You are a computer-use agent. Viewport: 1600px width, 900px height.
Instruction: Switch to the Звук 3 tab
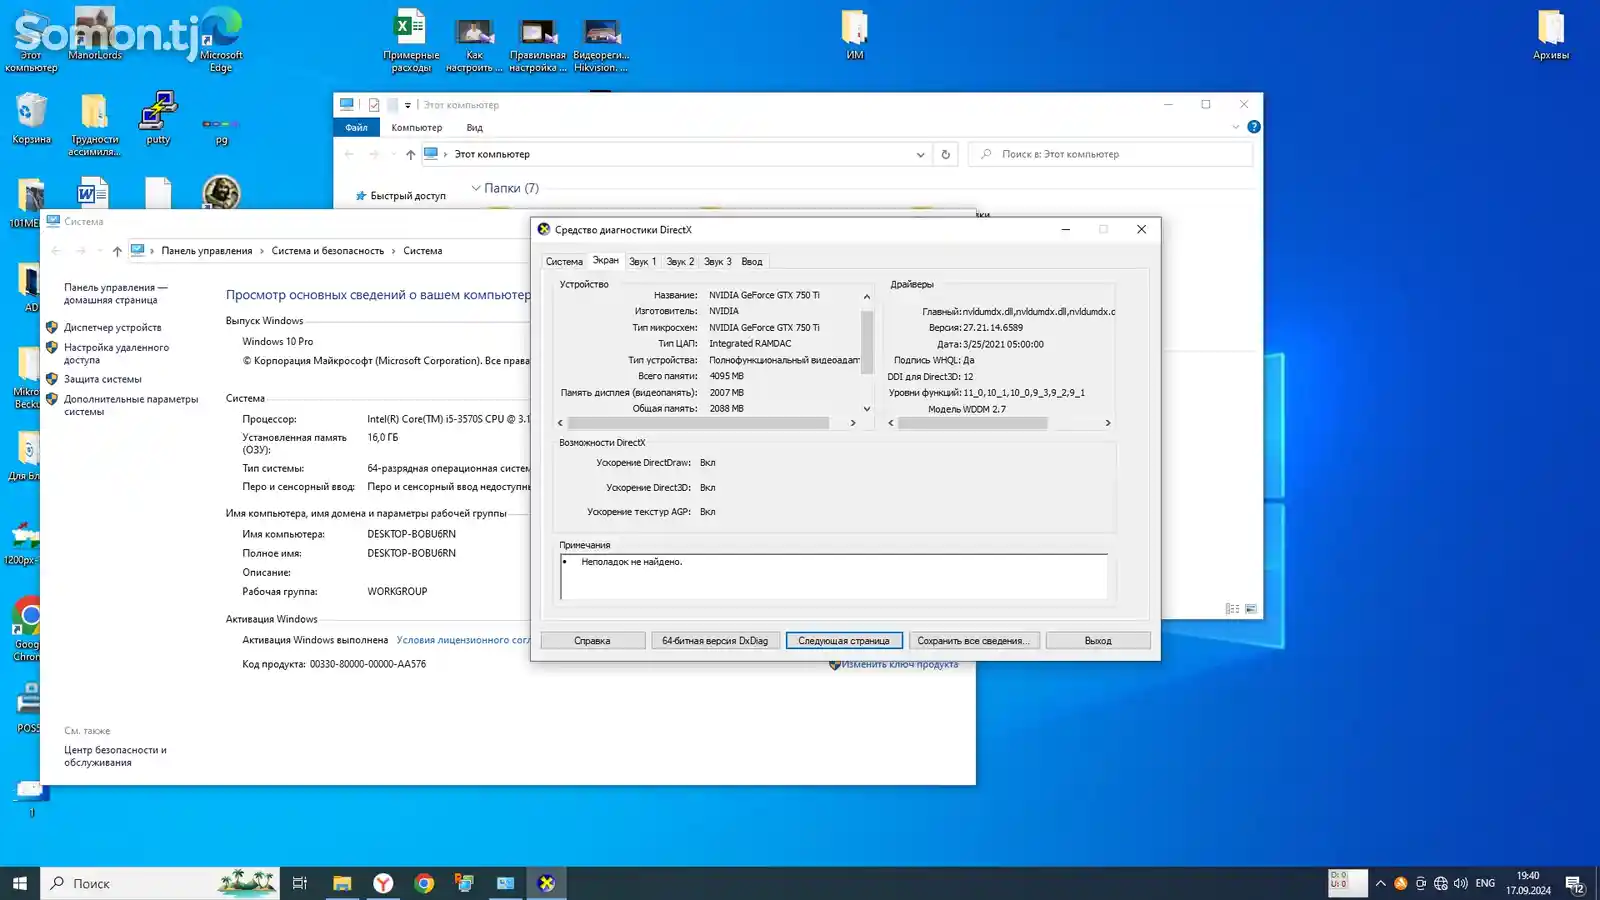click(x=717, y=262)
